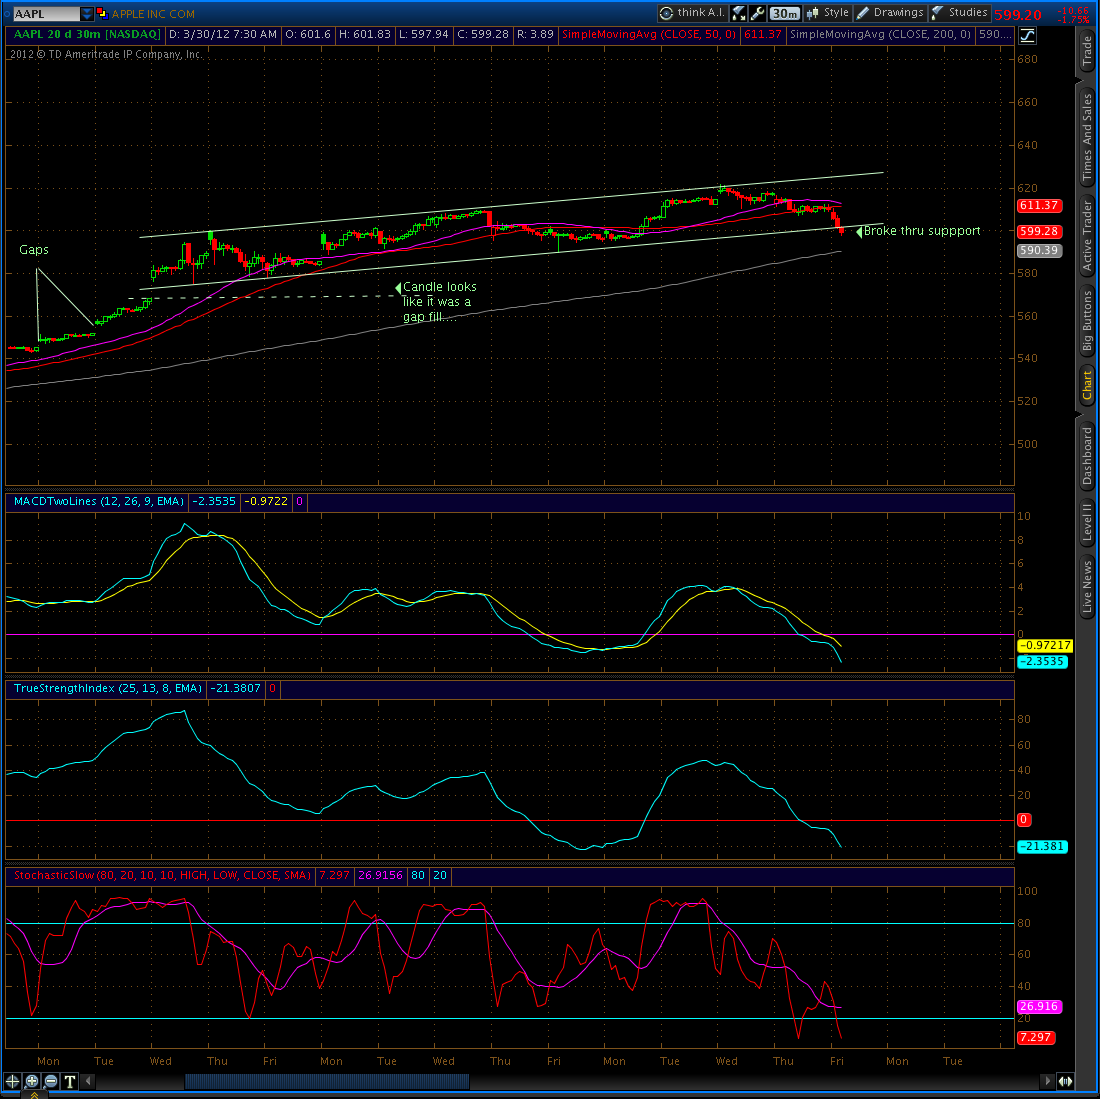Open the Dashboard side tab
Image resolution: width=1100 pixels, height=1099 pixels.
pos(1087,456)
